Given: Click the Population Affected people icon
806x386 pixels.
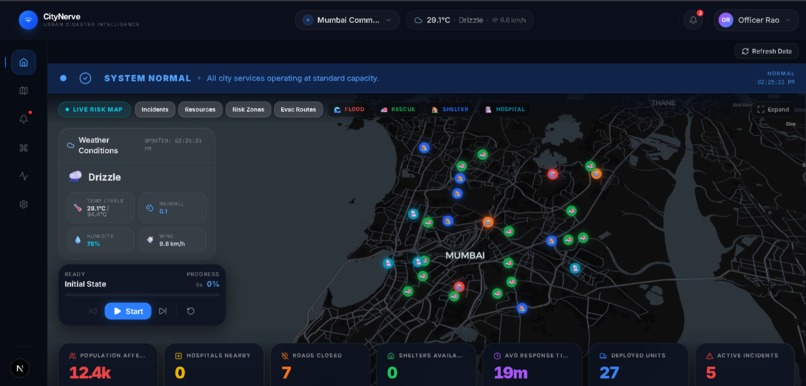Looking at the screenshot, I should [72, 356].
